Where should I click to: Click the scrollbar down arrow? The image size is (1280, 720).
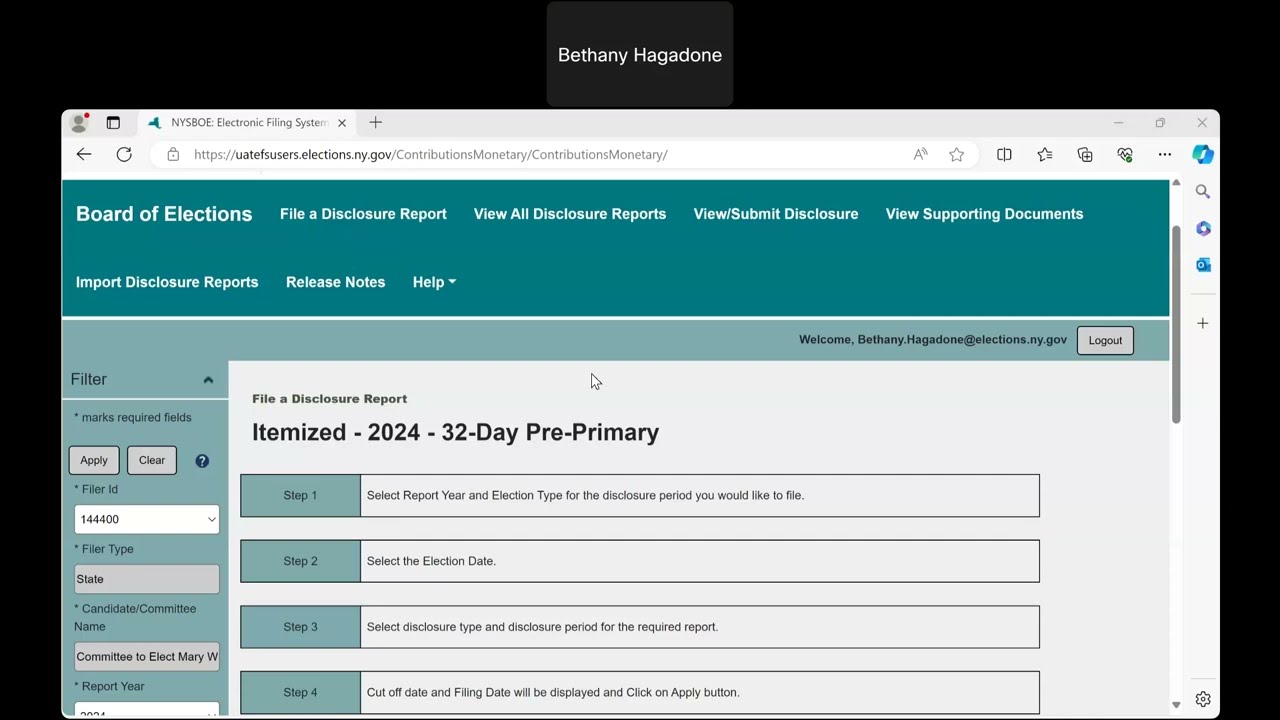pos(1176,705)
